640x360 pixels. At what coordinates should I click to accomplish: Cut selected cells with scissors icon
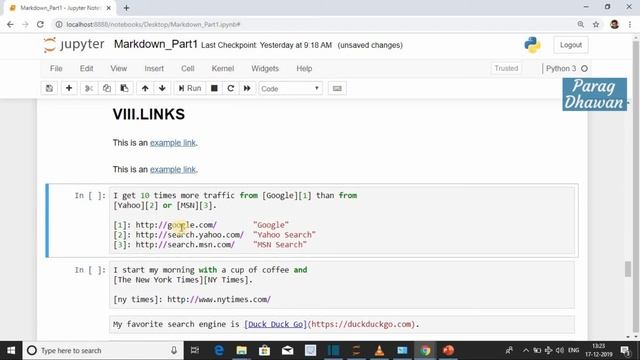[89, 88]
